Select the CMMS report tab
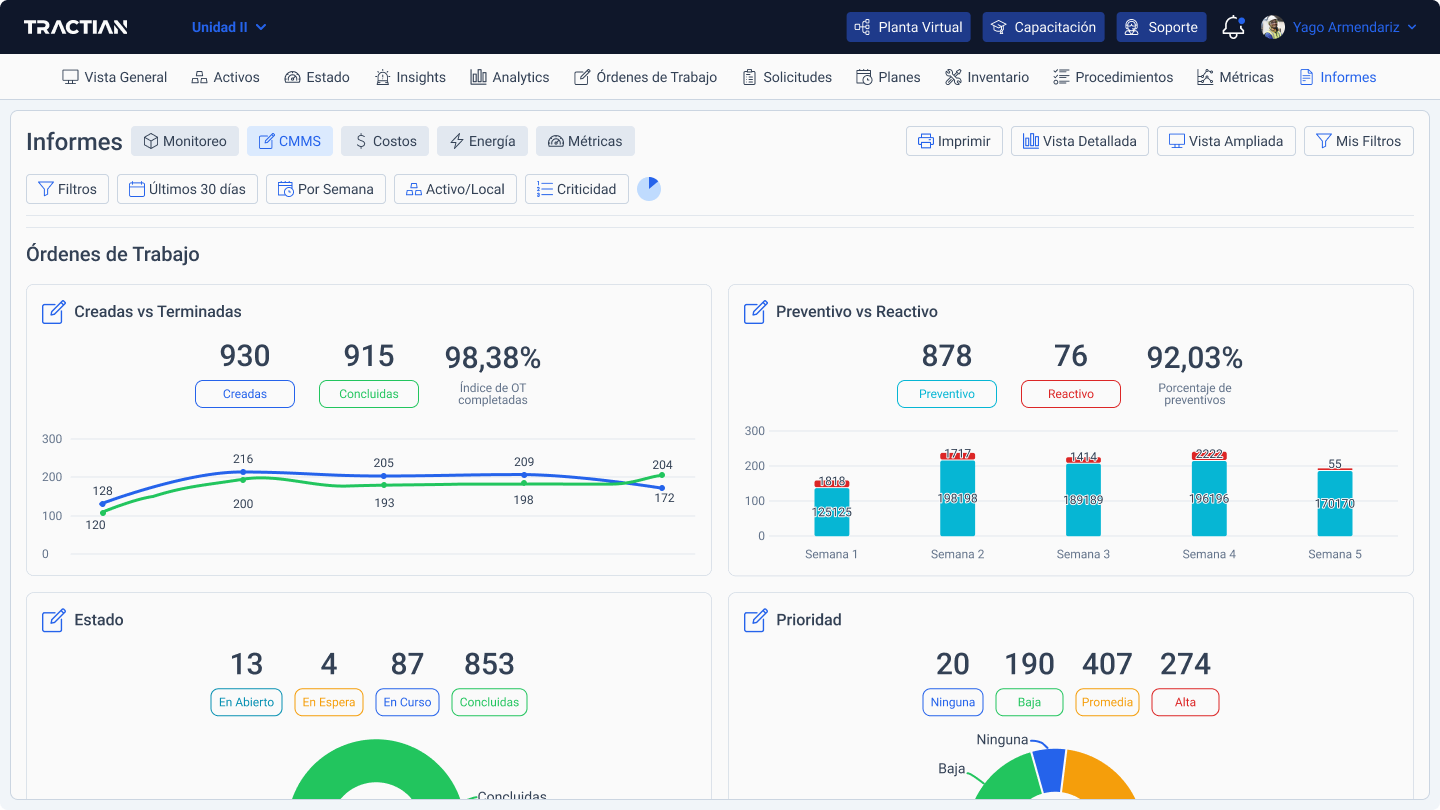 tap(290, 141)
